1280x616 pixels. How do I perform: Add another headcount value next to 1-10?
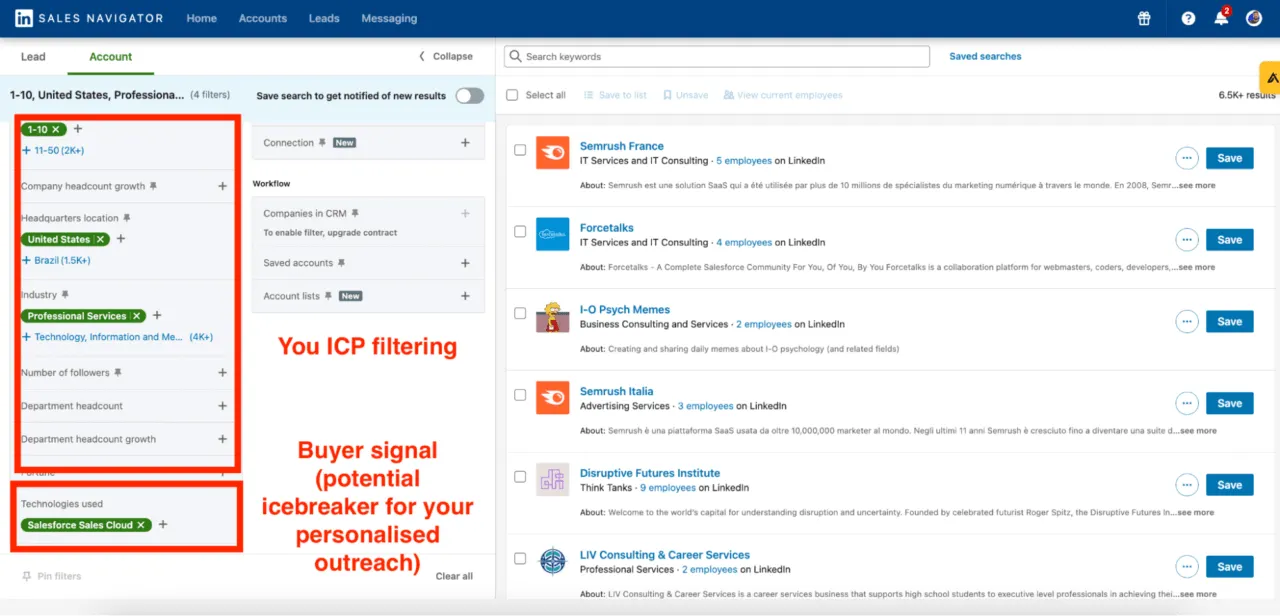(78, 129)
